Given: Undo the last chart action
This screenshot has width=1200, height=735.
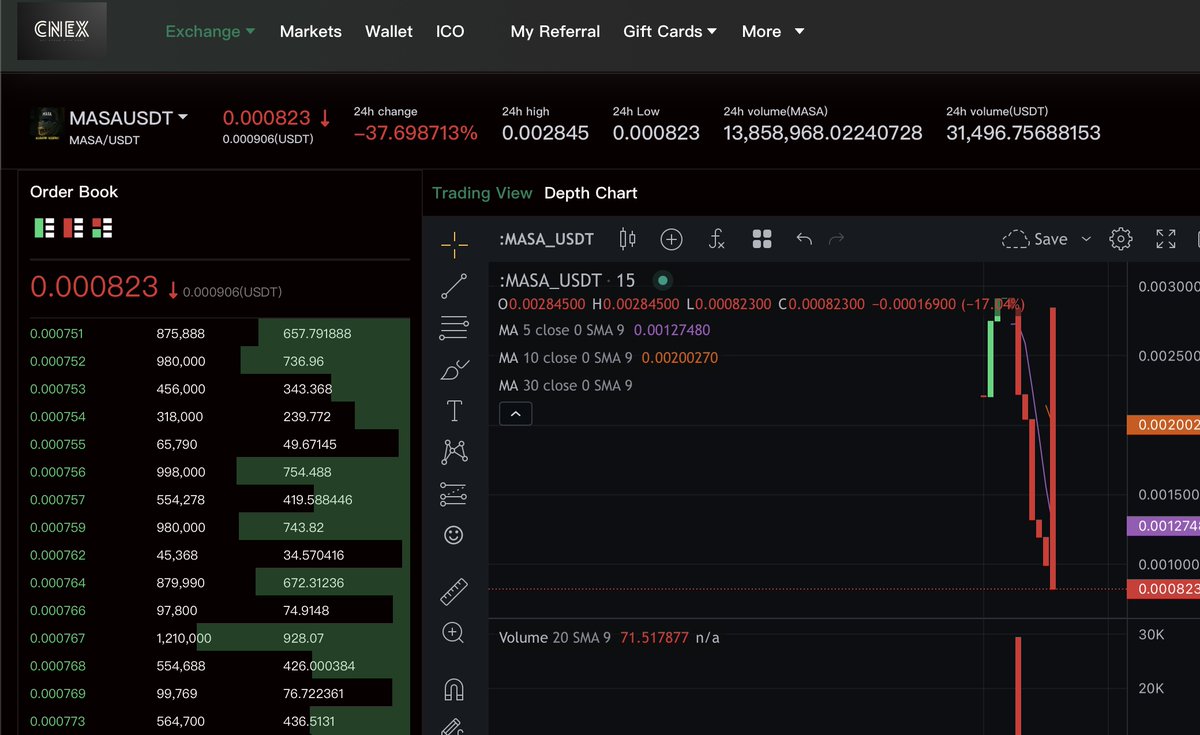Looking at the screenshot, I should (804, 239).
